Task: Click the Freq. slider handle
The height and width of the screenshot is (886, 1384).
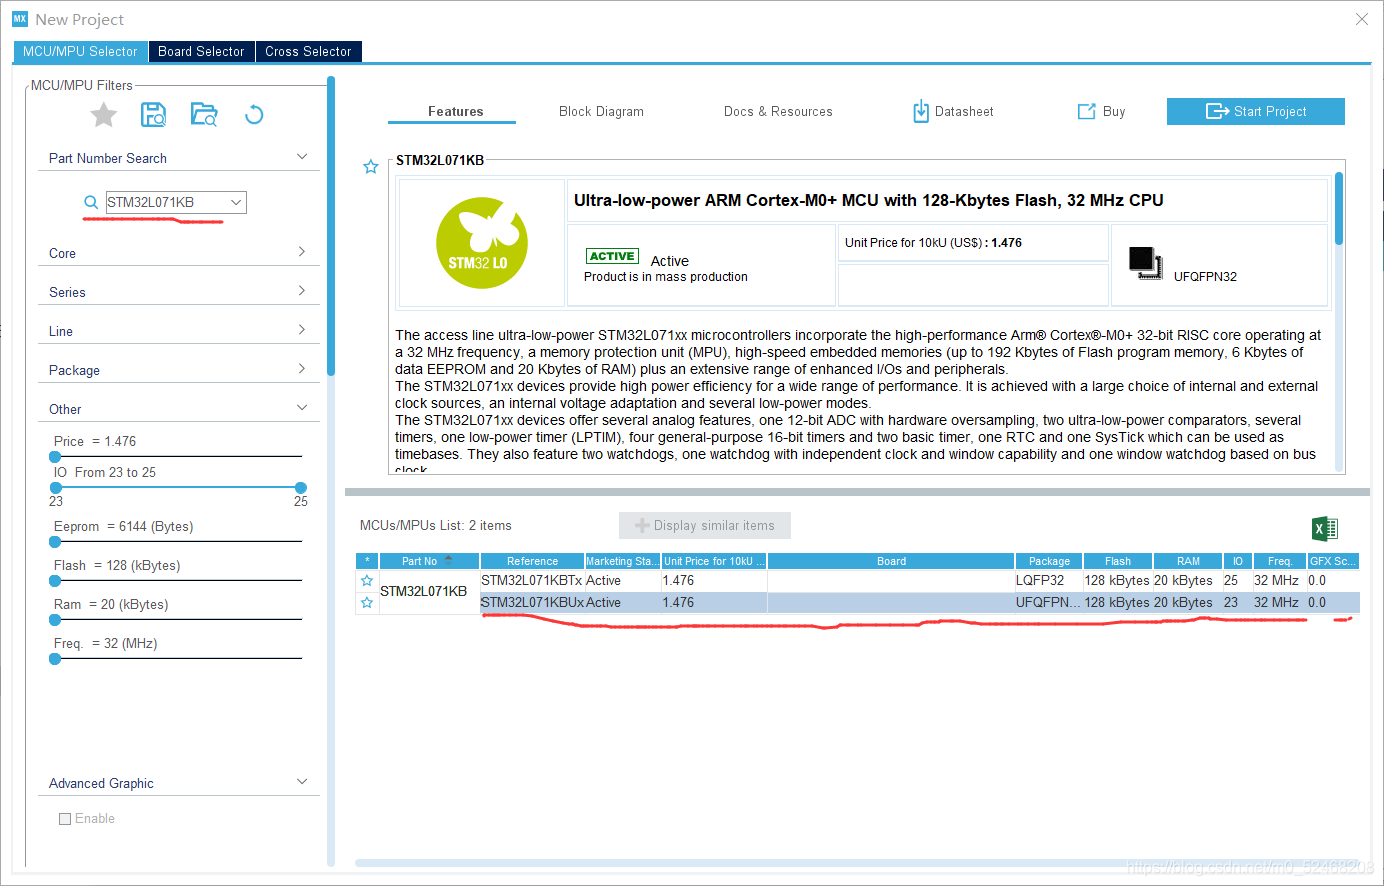Action: tap(55, 659)
